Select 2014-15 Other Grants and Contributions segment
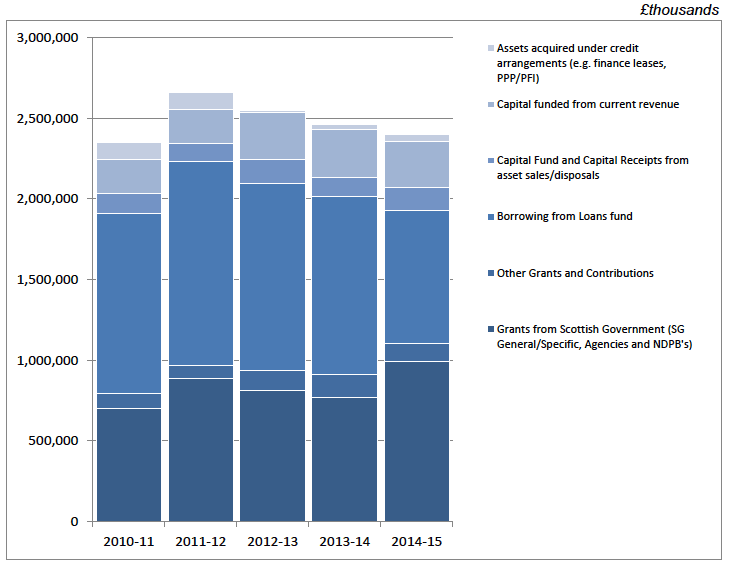This screenshot has height=568, width=730. [417, 352]
